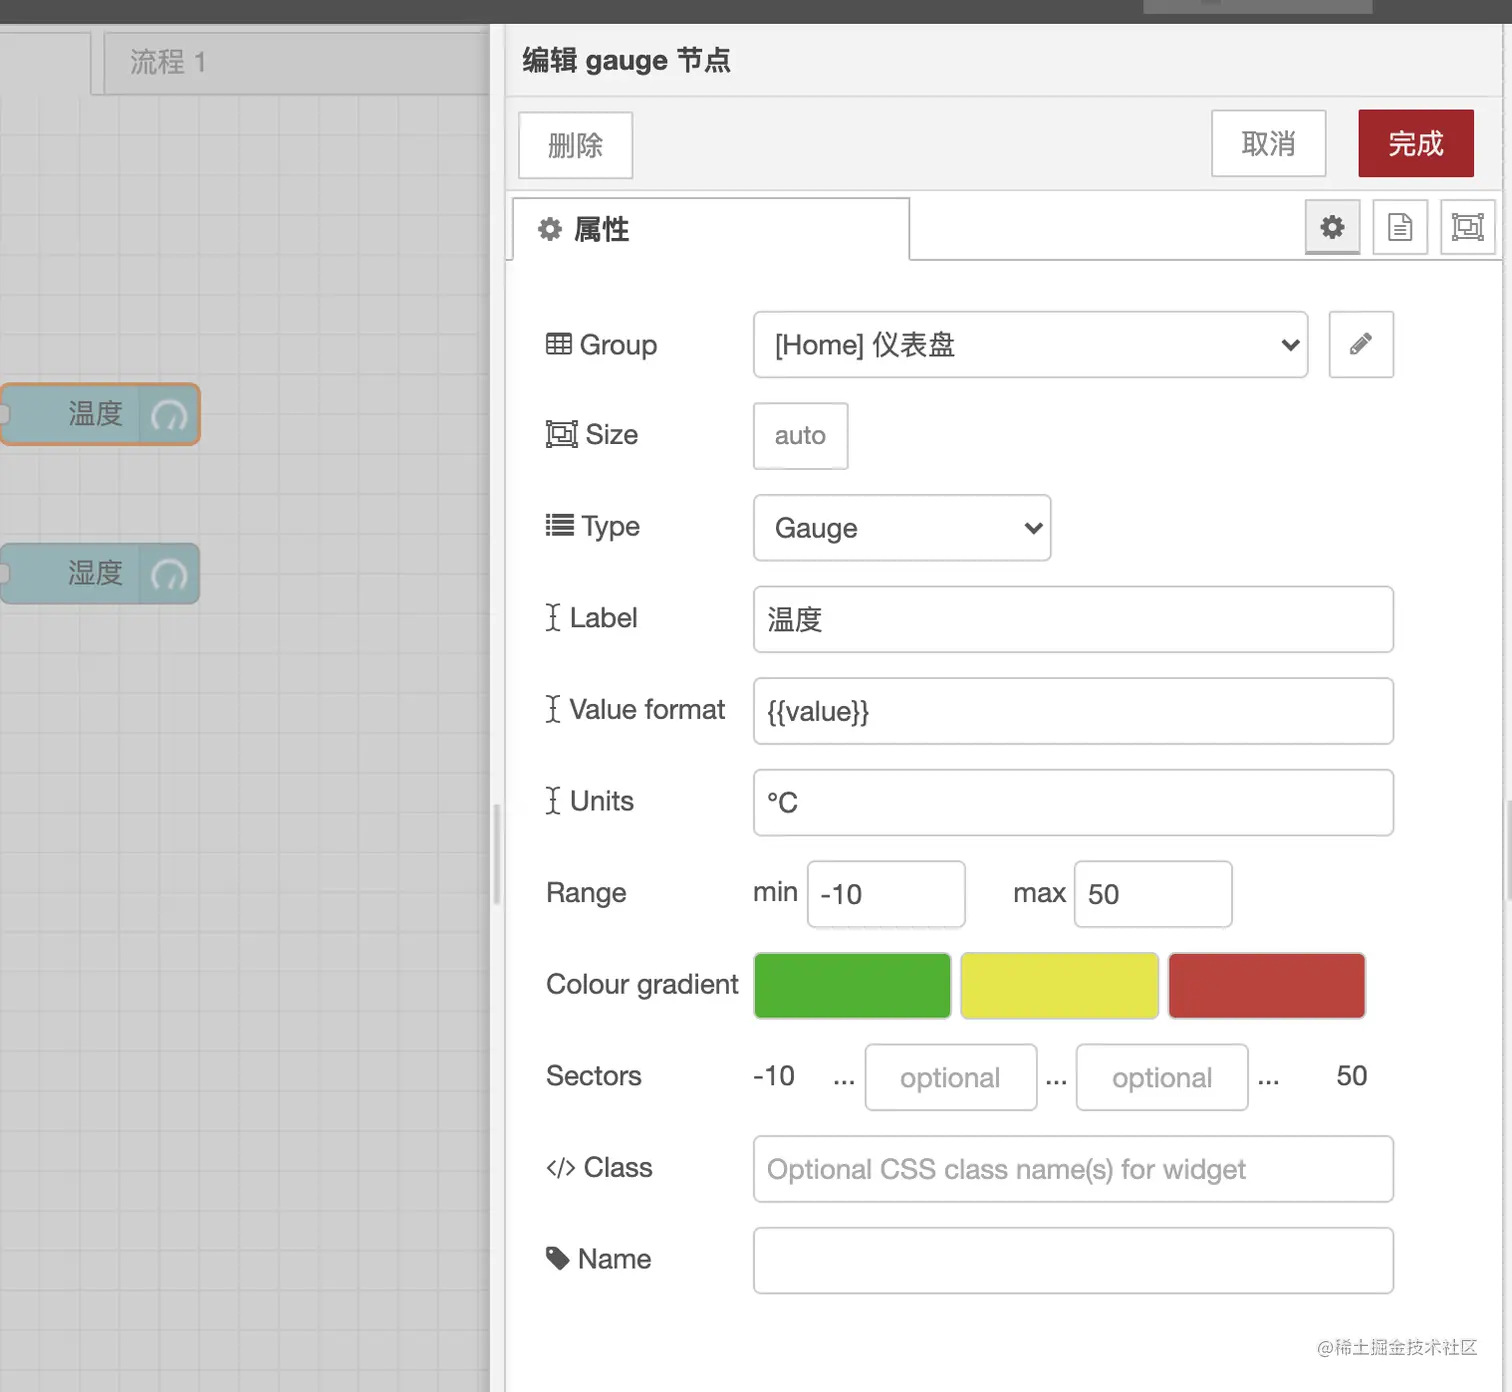Click the Range max field
Viewport: 1512px width, 1392px height.
(x=1153, y=894)
